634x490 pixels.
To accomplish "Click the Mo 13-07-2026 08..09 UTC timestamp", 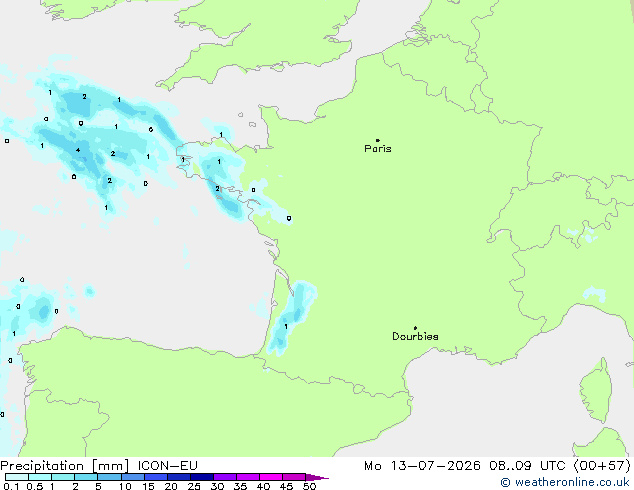I will click(466, 466).
